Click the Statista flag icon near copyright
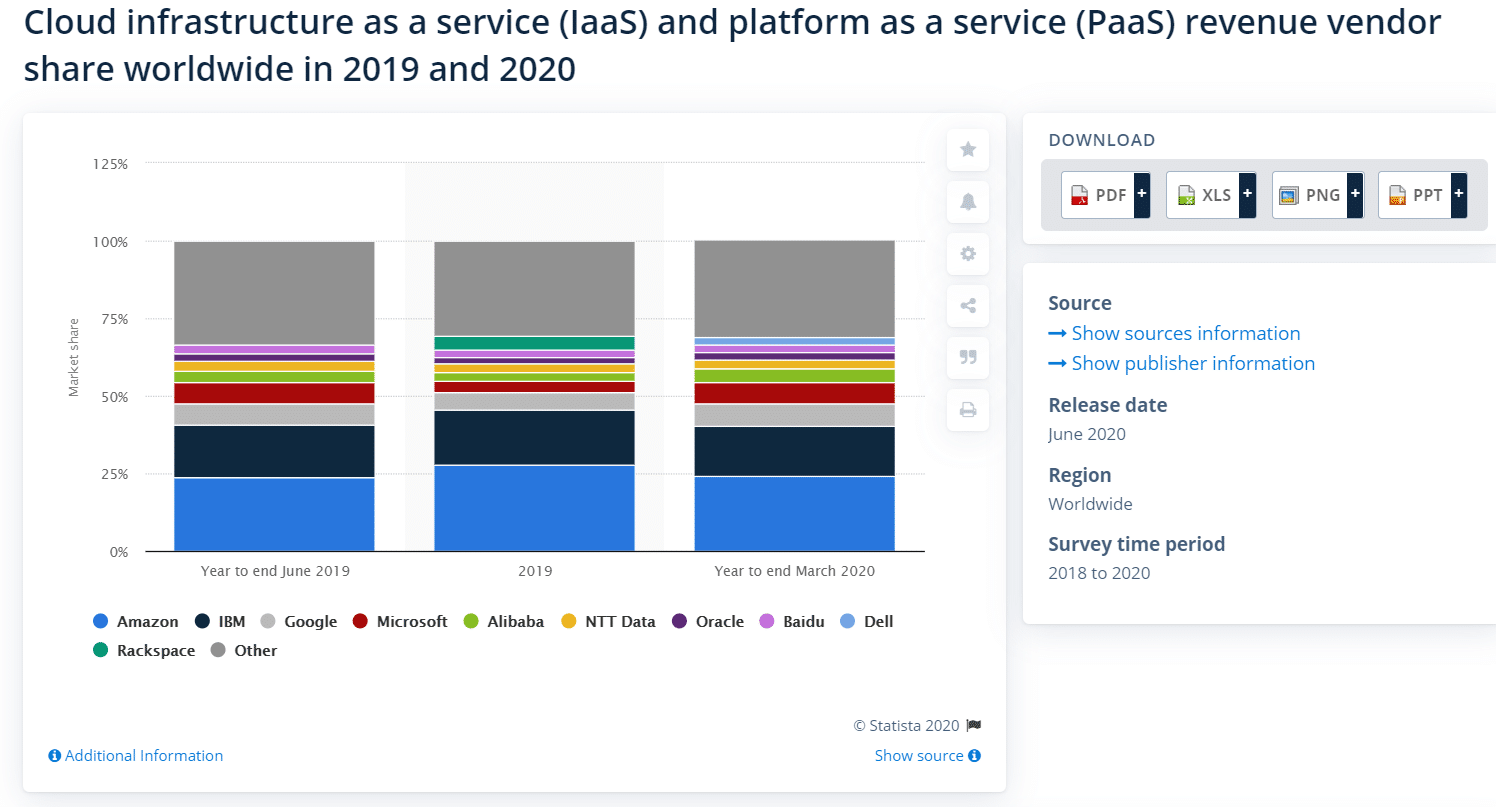 click(x=973, y=725)
